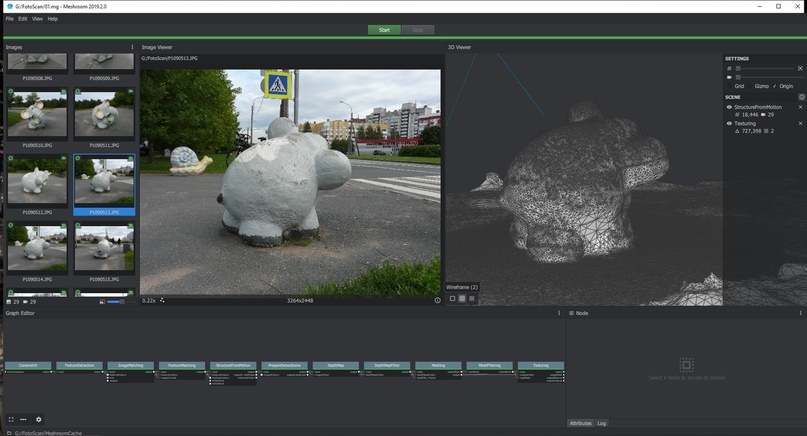Screen dimensions: 807x436
Task: Select the solid render mode icon
Action: tap(452, 299)
